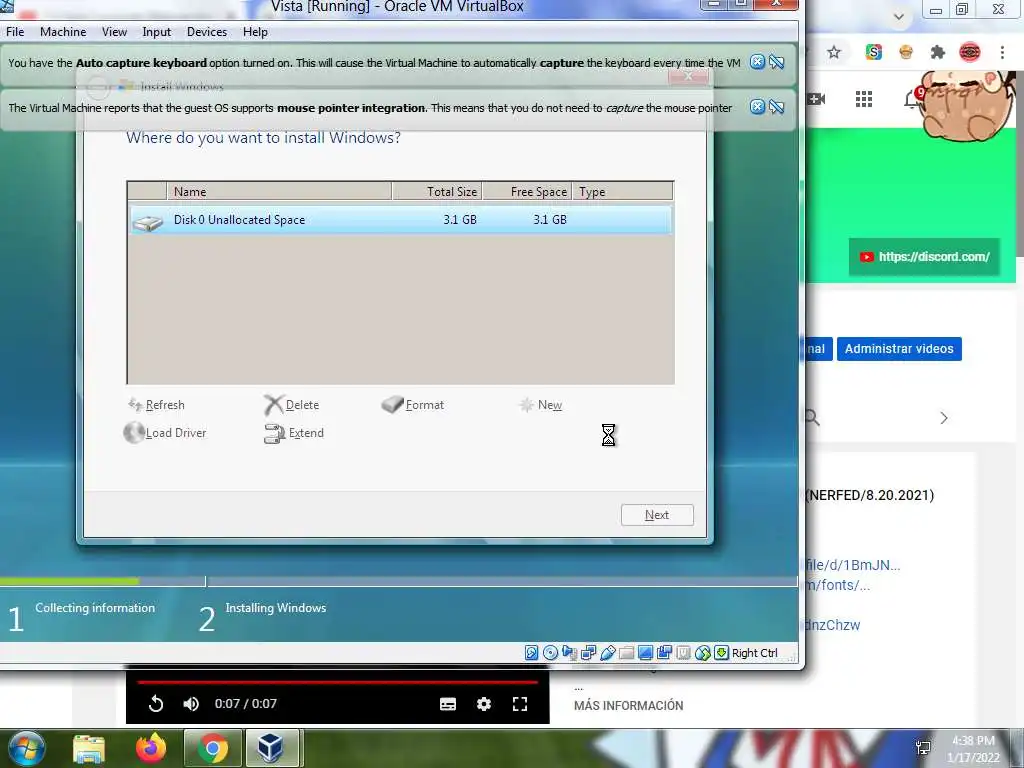Open the Input menu
Image resolution: width=1024 pixels, height=768 pixels.
pyautogui.click(x=157, y=32)
